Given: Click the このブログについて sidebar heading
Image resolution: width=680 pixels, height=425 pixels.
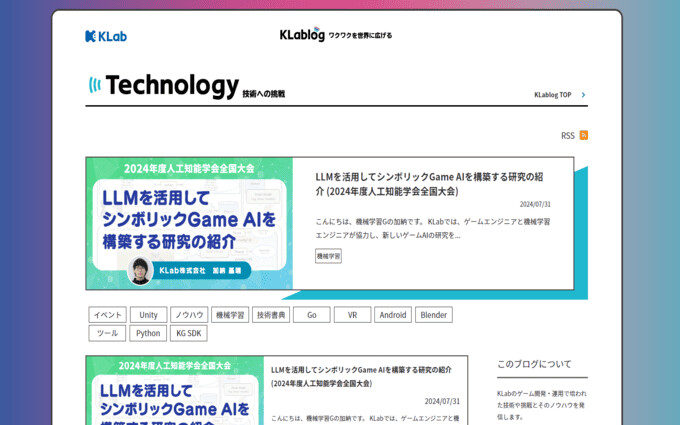Looking at the screenshot, I should pyautogui.click(x=534, y=364).
